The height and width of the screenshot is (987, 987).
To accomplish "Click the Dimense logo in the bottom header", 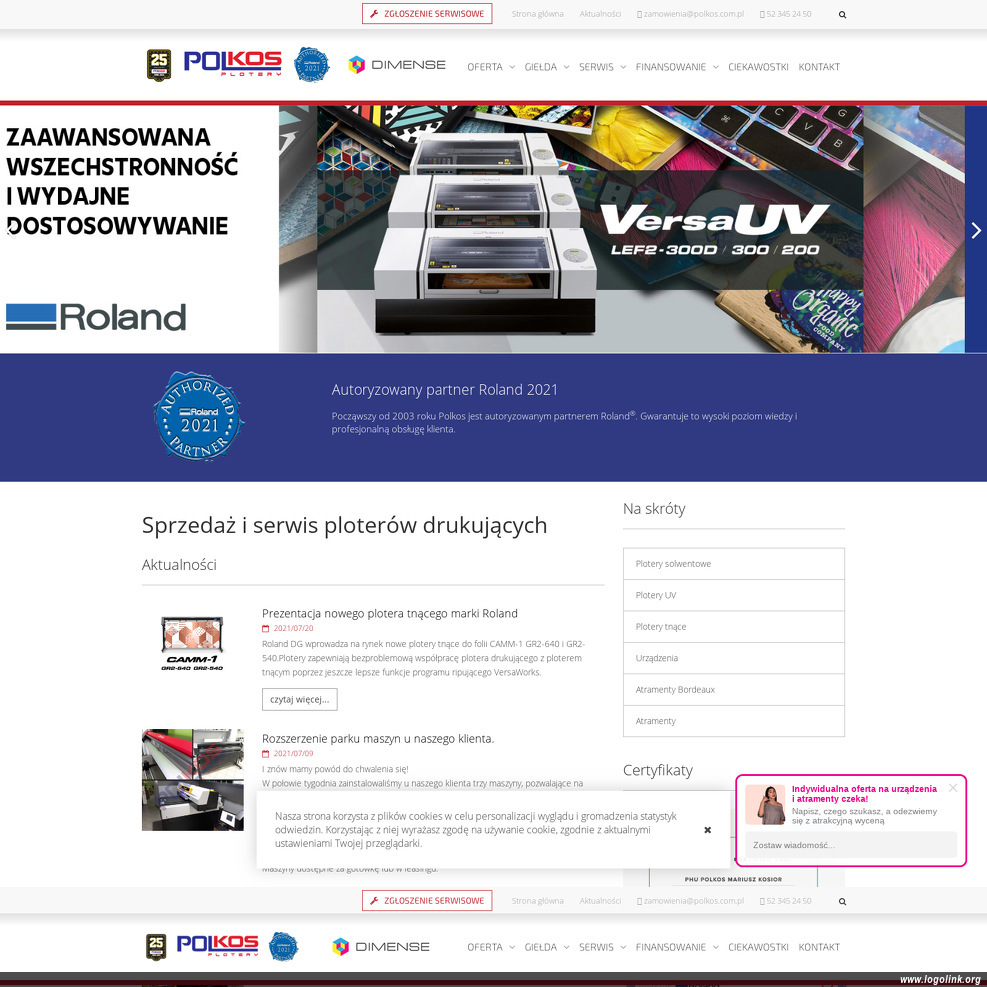I will [381, 947].
